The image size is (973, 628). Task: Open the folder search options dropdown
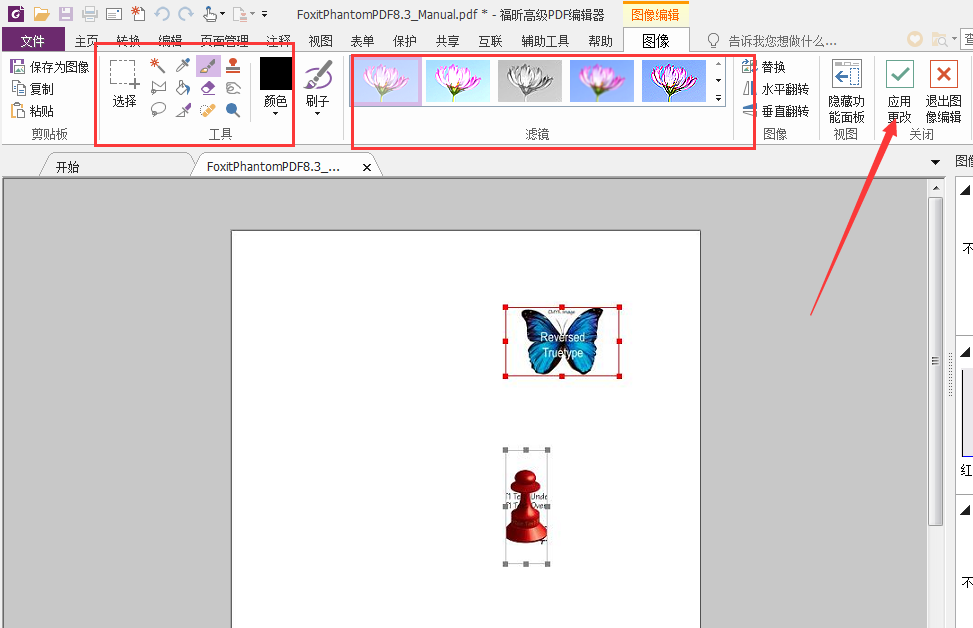[954, 40]
